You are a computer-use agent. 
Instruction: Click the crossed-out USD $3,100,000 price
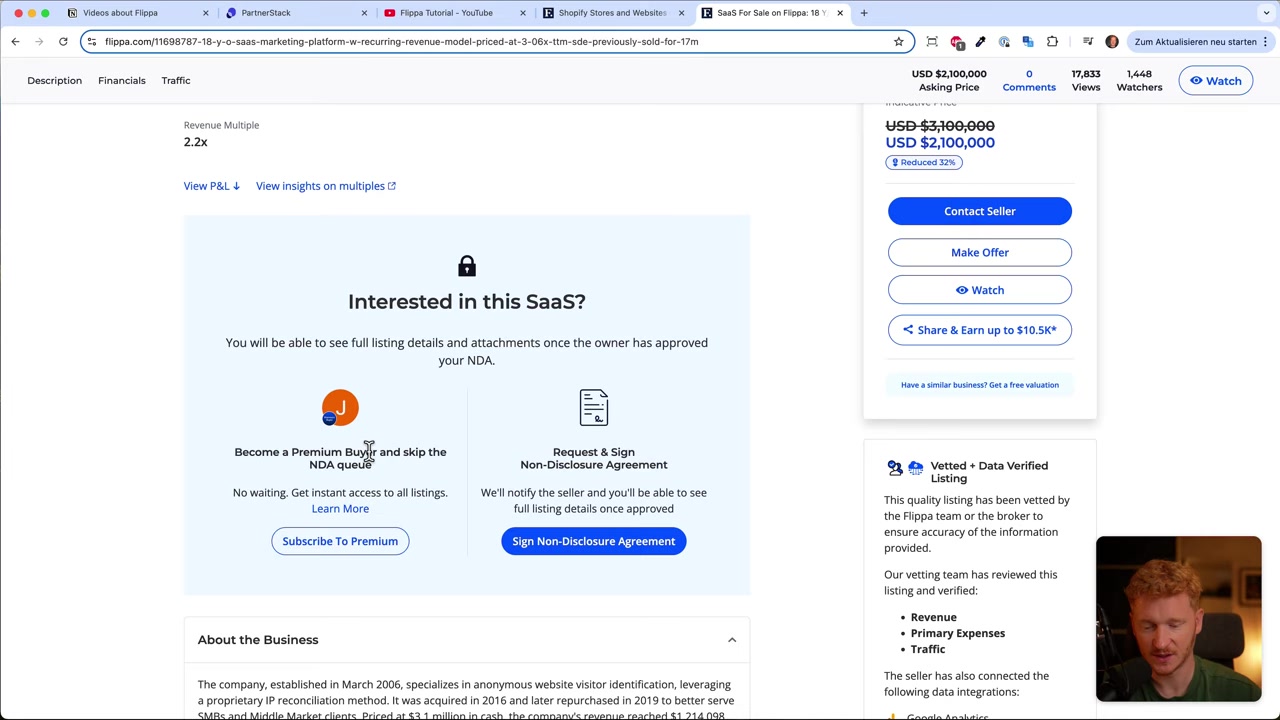tap(940, 126)
